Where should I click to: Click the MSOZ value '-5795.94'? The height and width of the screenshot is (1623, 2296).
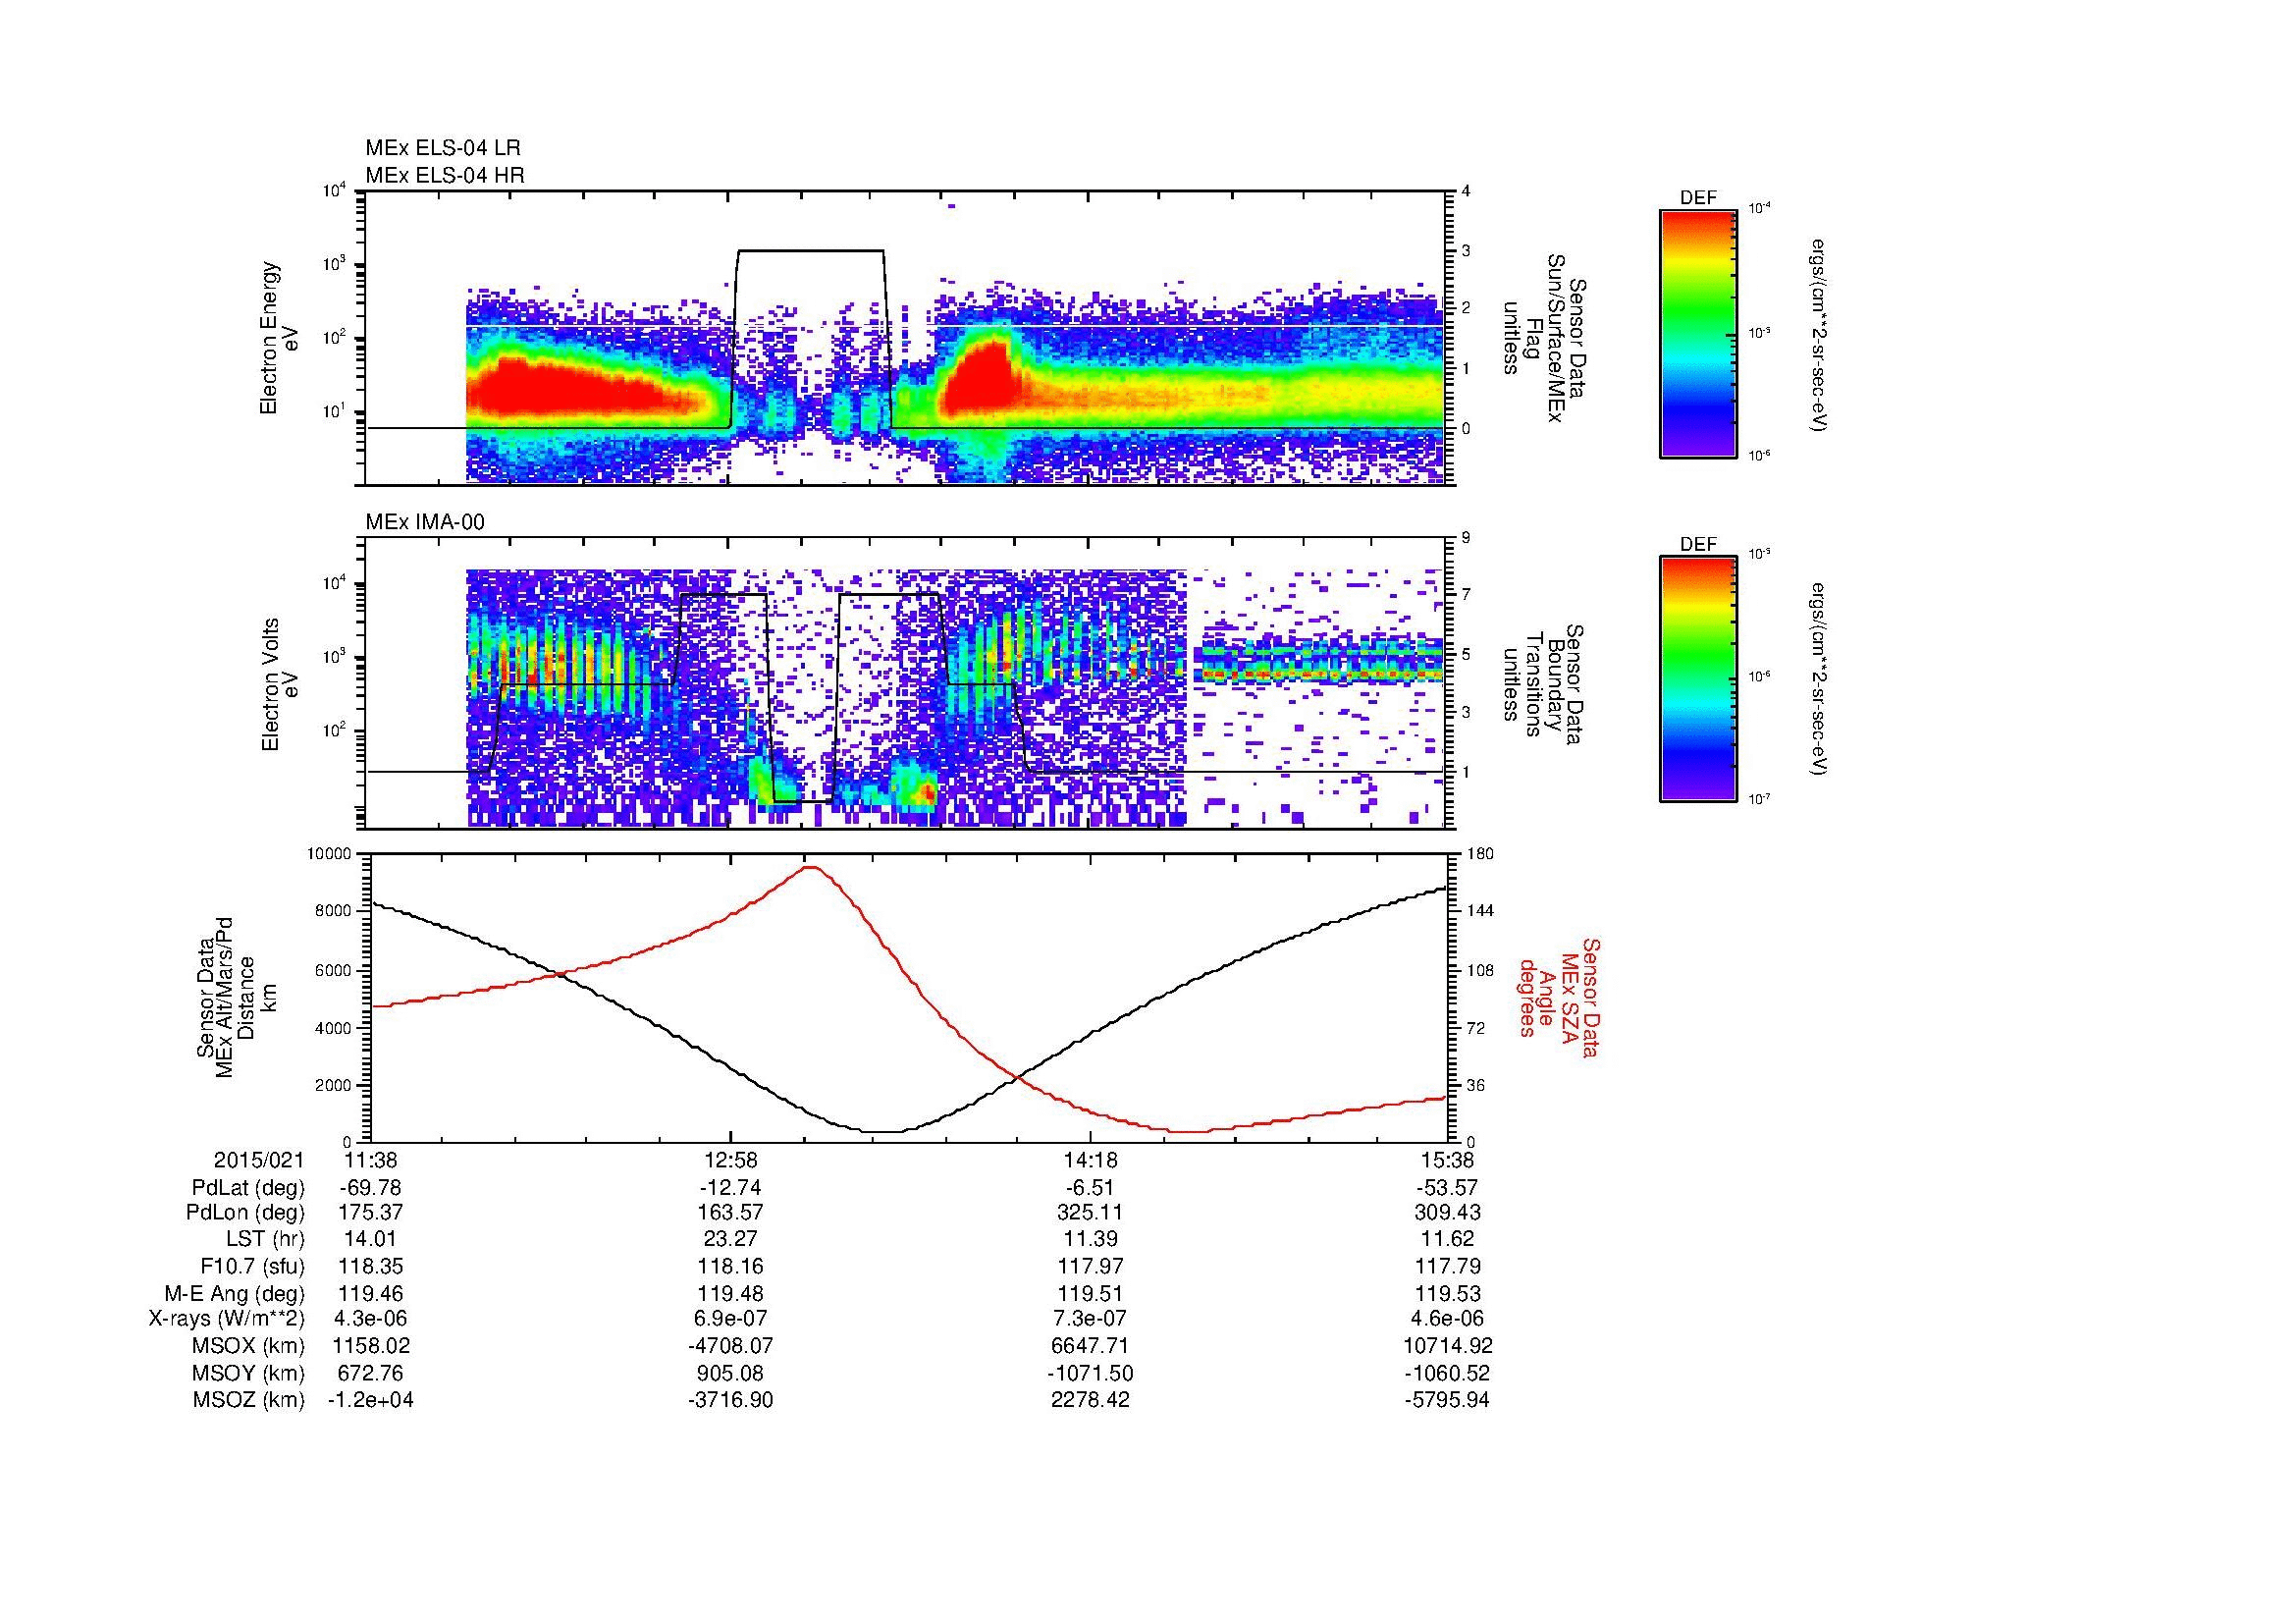point(1448,1400)
